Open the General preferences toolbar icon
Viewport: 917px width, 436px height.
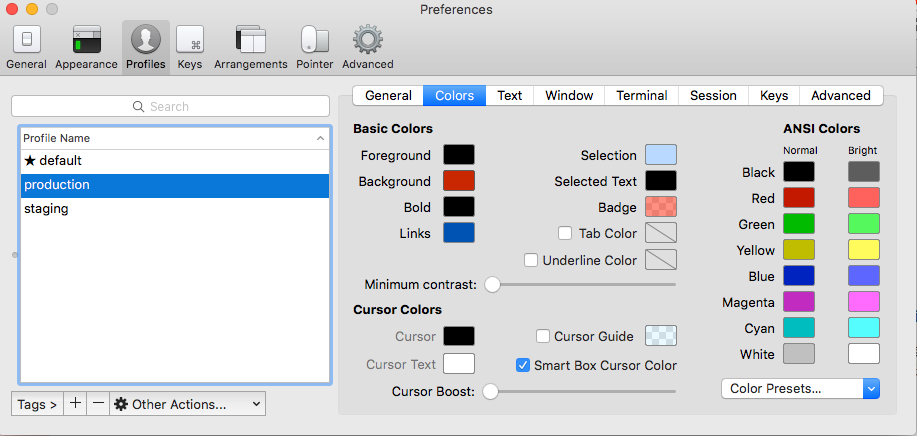26,47
